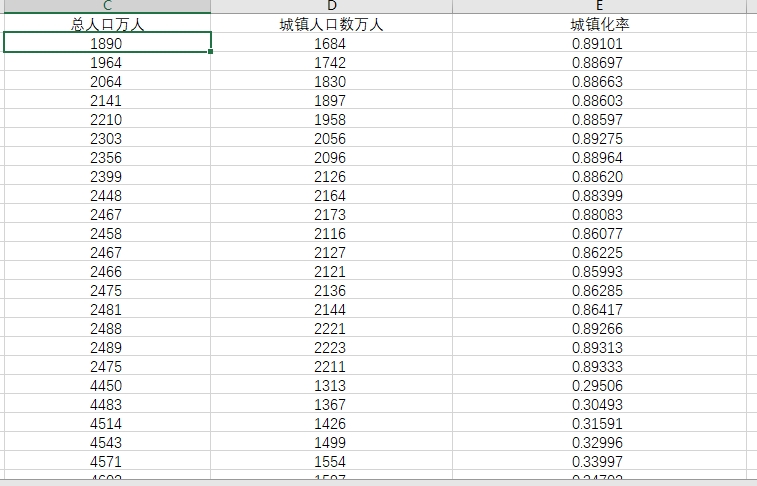
Task: Select cell with value 1964
Action: (x=107, y=62)
